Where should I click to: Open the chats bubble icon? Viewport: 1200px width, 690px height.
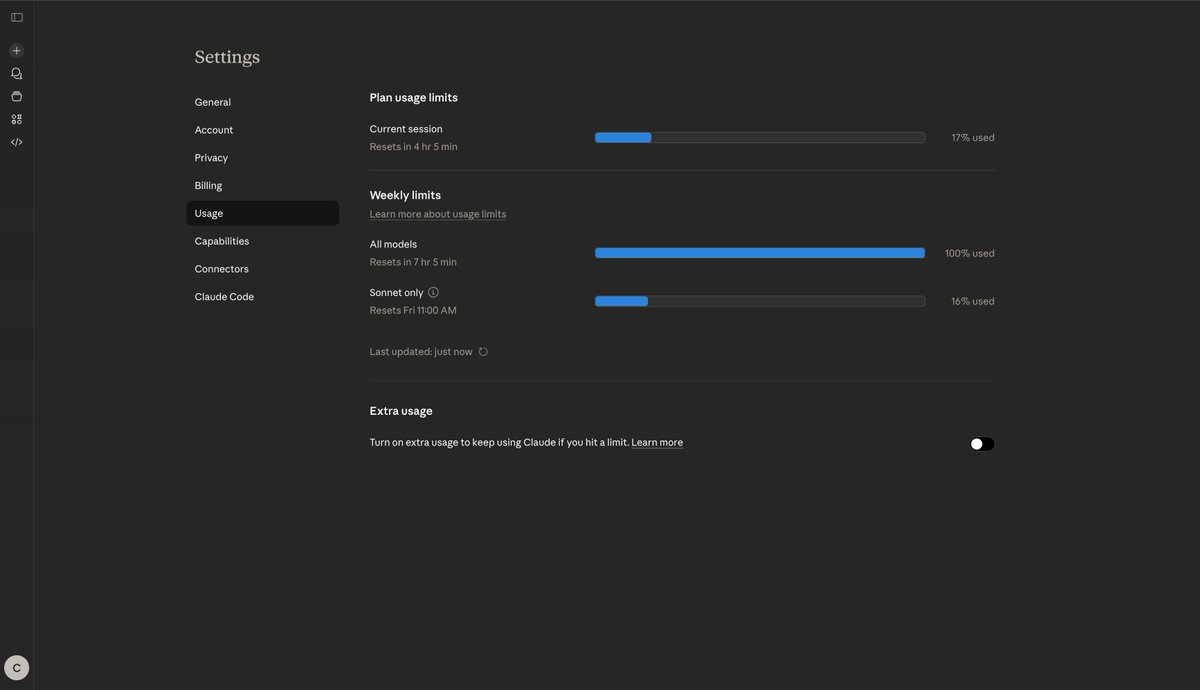click(x=16, y=73)
